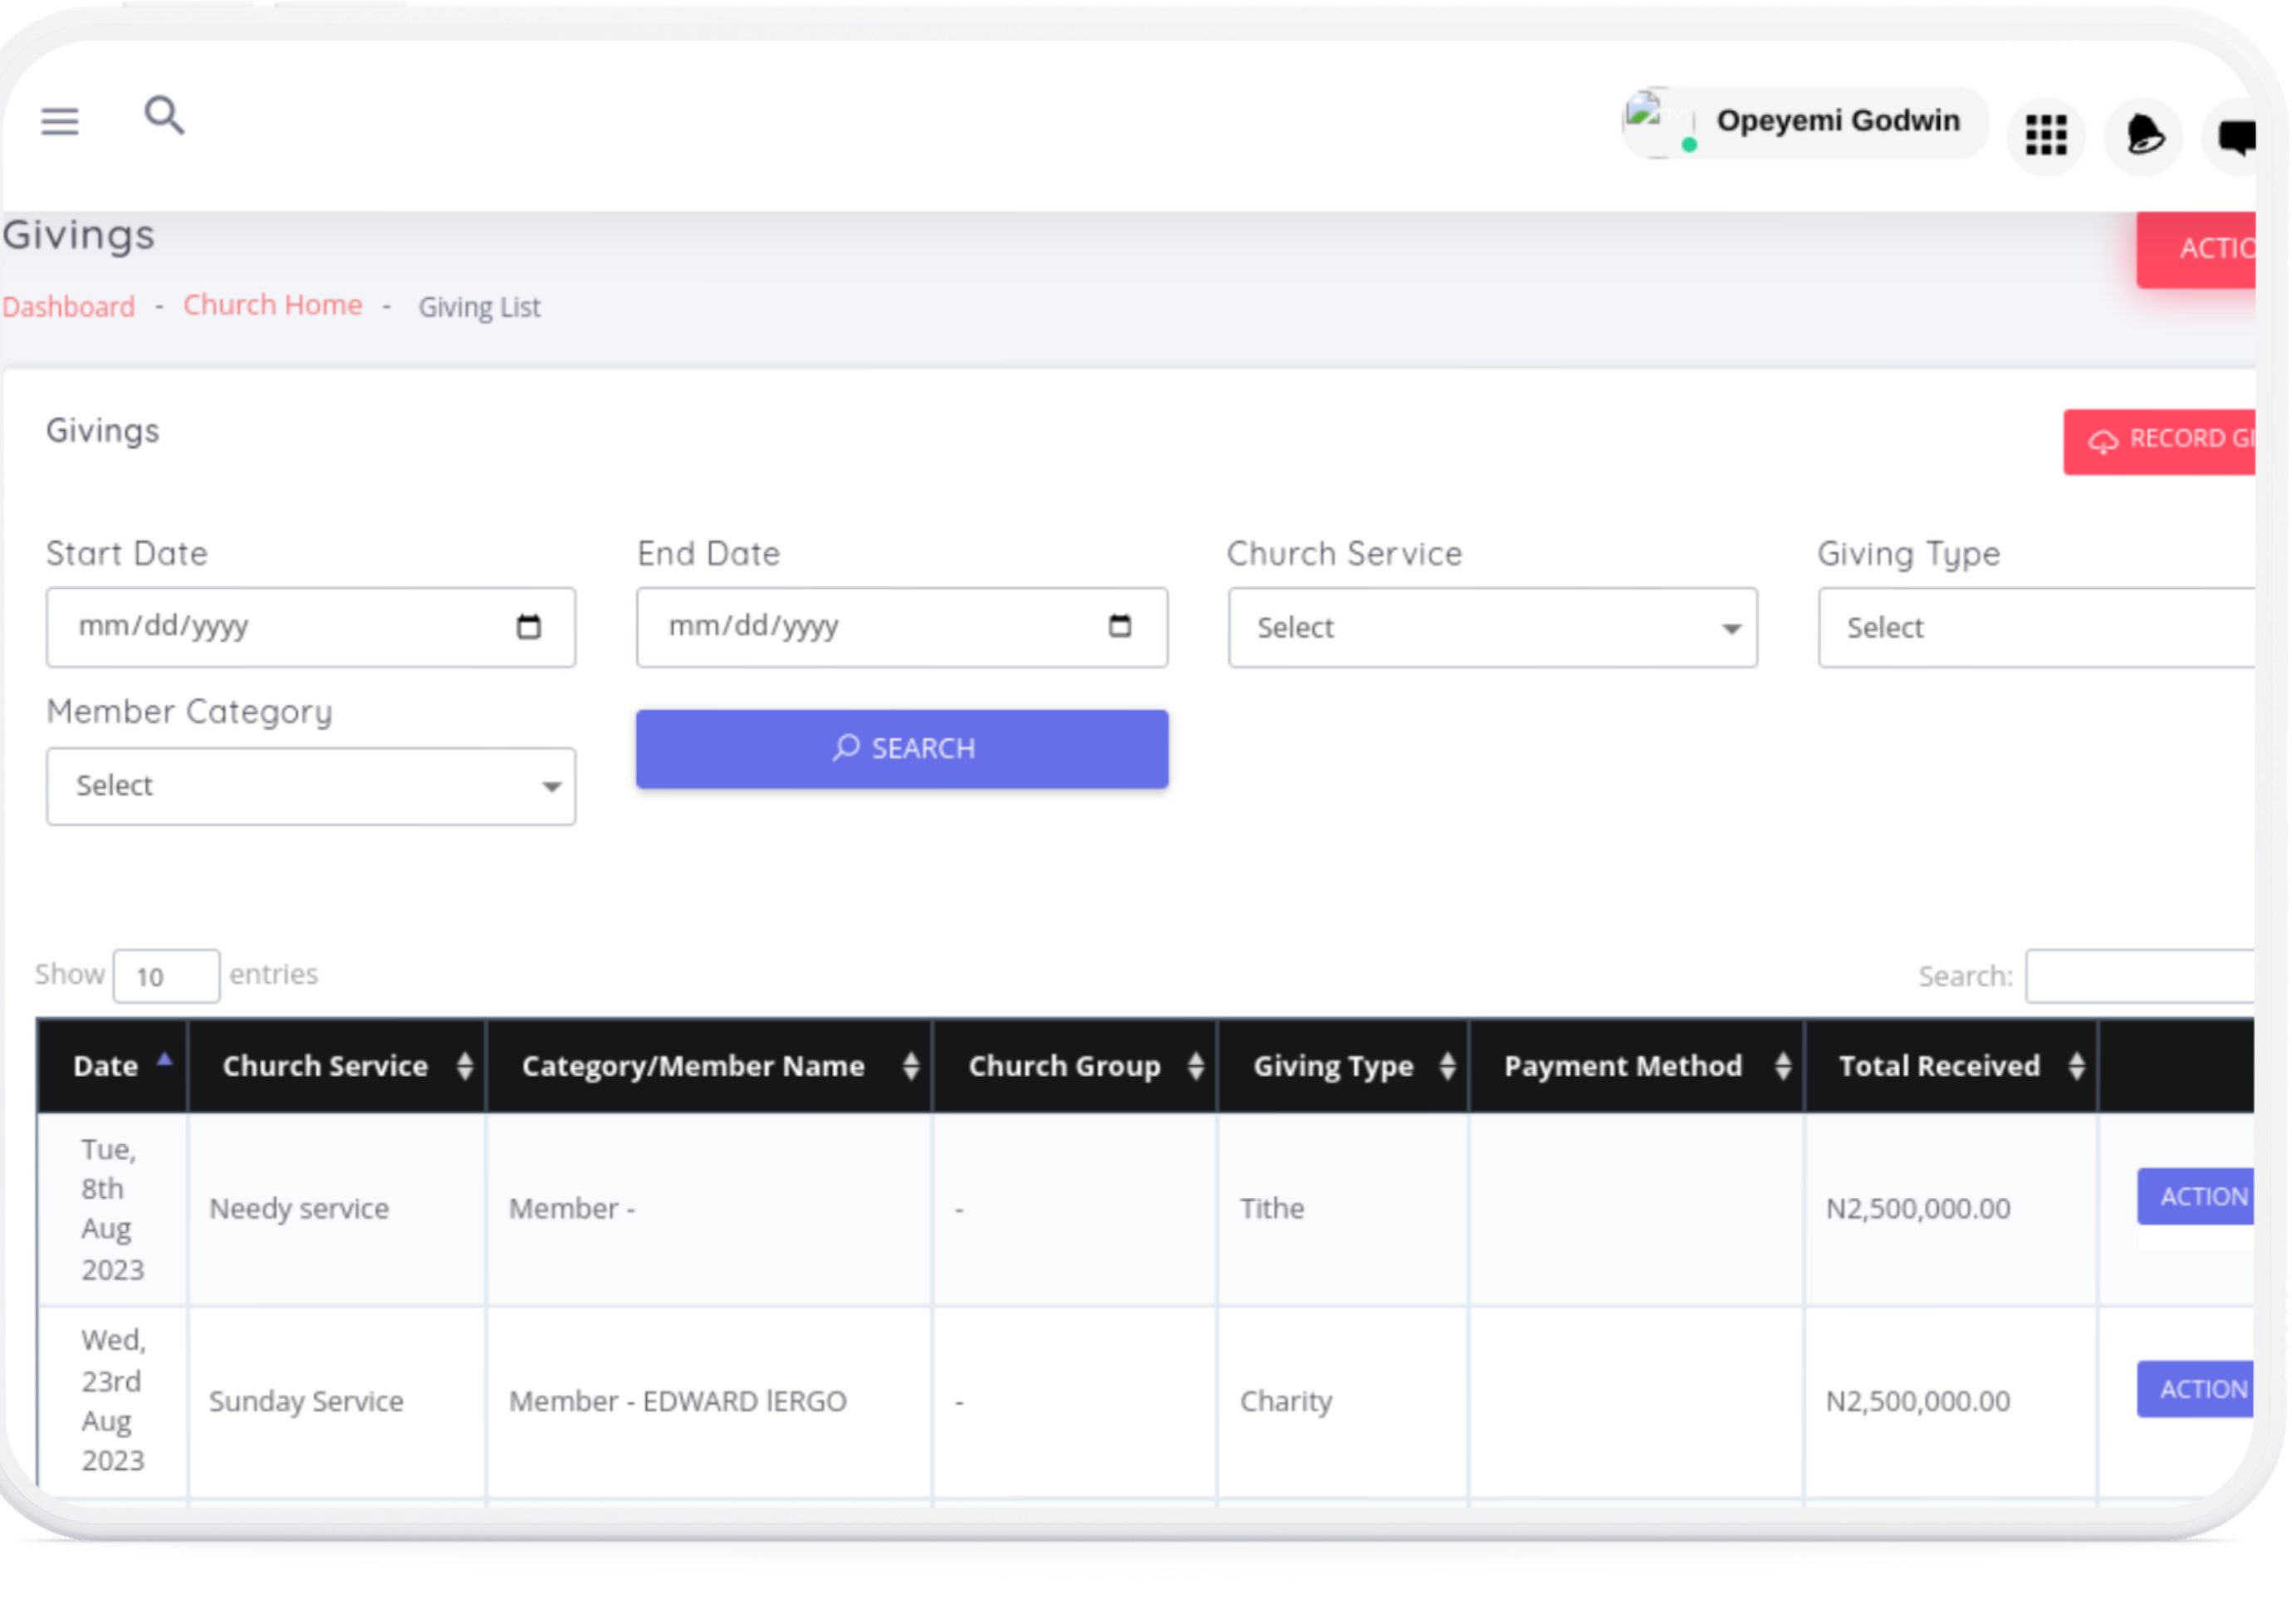Expand the Member Category select dropdown
This screenshot has height=1624, width=2292.
[310, 787]
